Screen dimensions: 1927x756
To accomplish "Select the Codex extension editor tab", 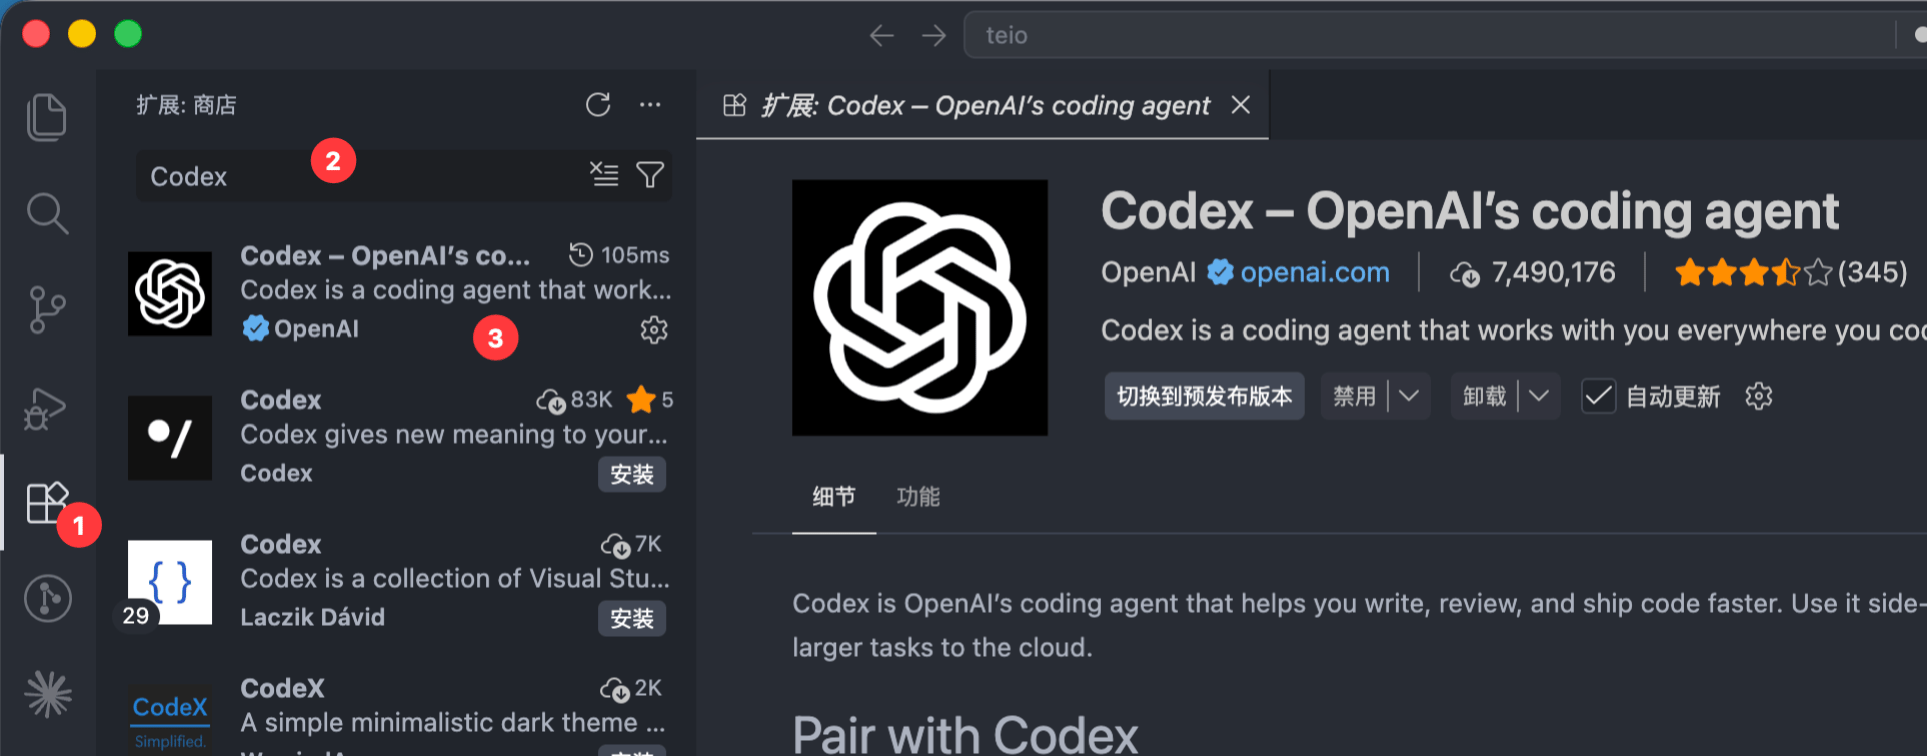I will (x=983, y=105).
